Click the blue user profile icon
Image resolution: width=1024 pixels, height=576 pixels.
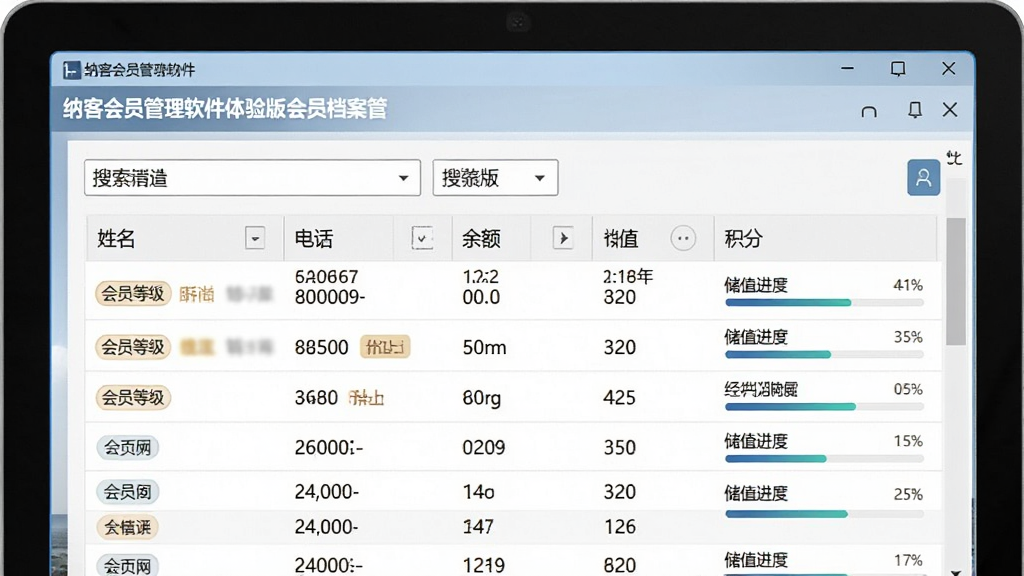(x=923, y=178)
